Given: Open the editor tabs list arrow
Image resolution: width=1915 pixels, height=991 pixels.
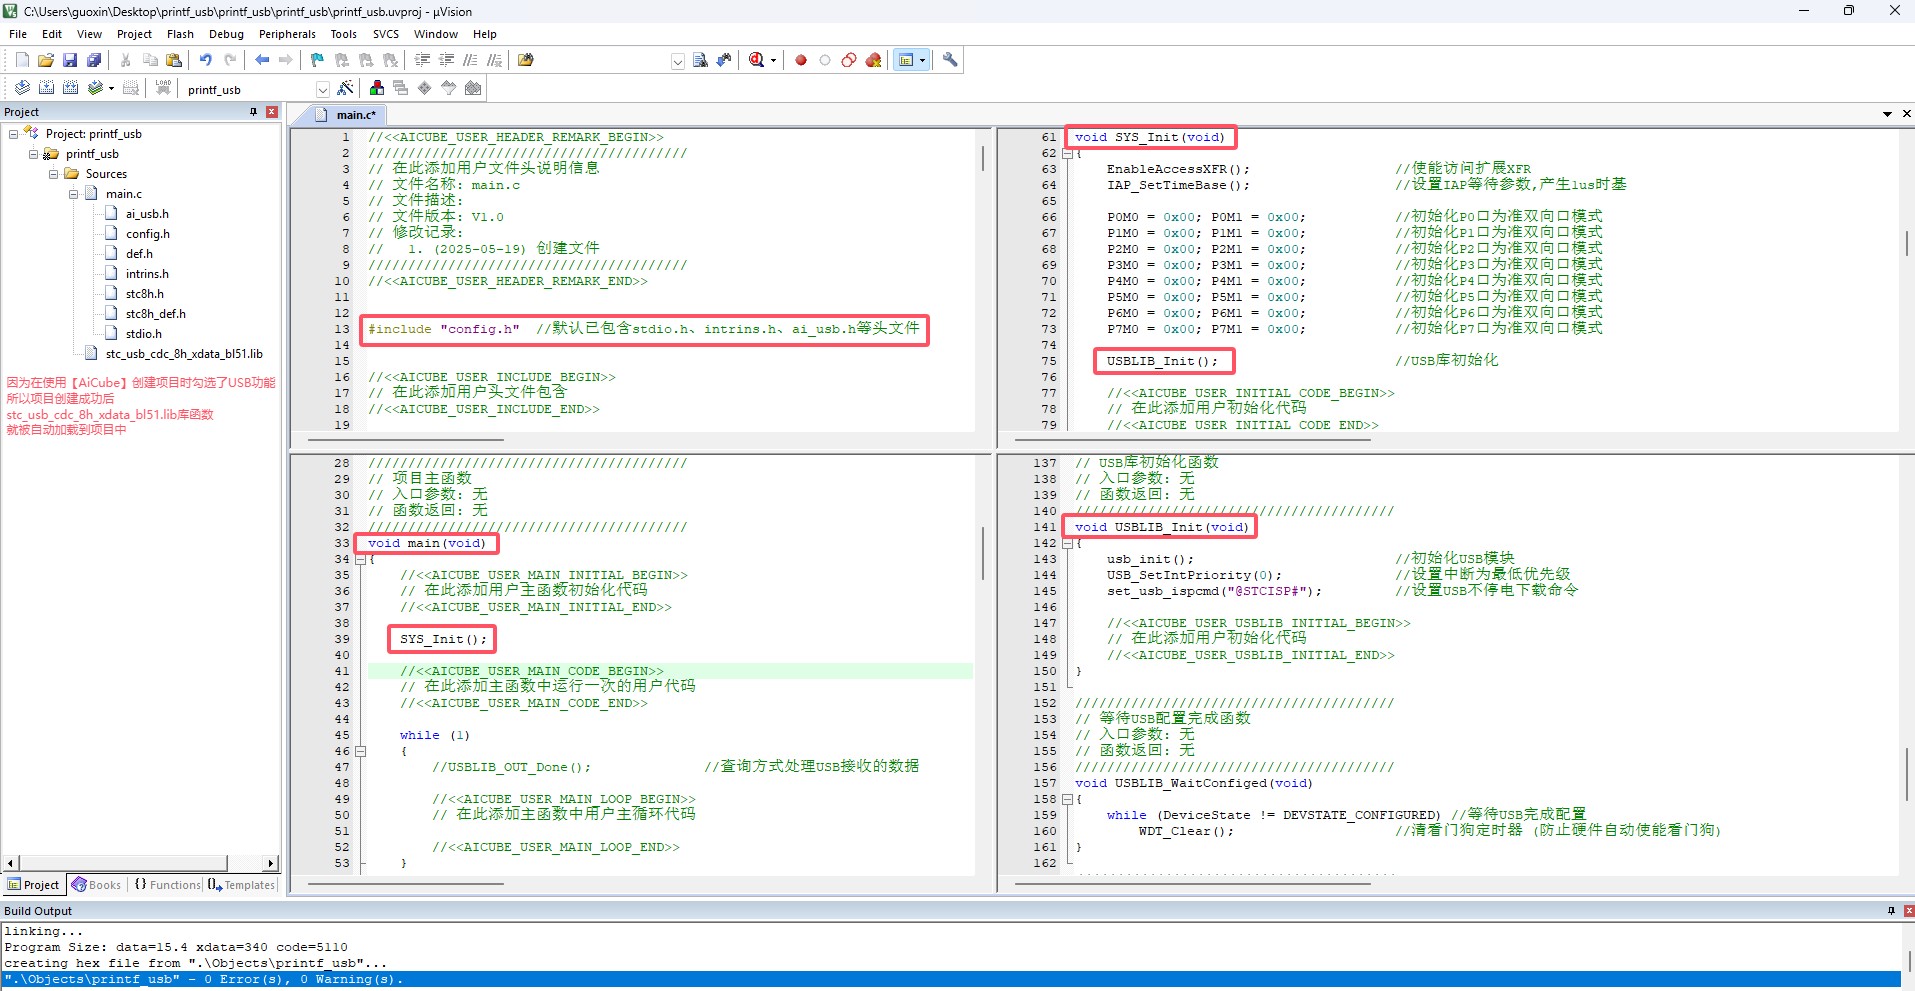Looking at the screenshot, I should click(1887, 114).
